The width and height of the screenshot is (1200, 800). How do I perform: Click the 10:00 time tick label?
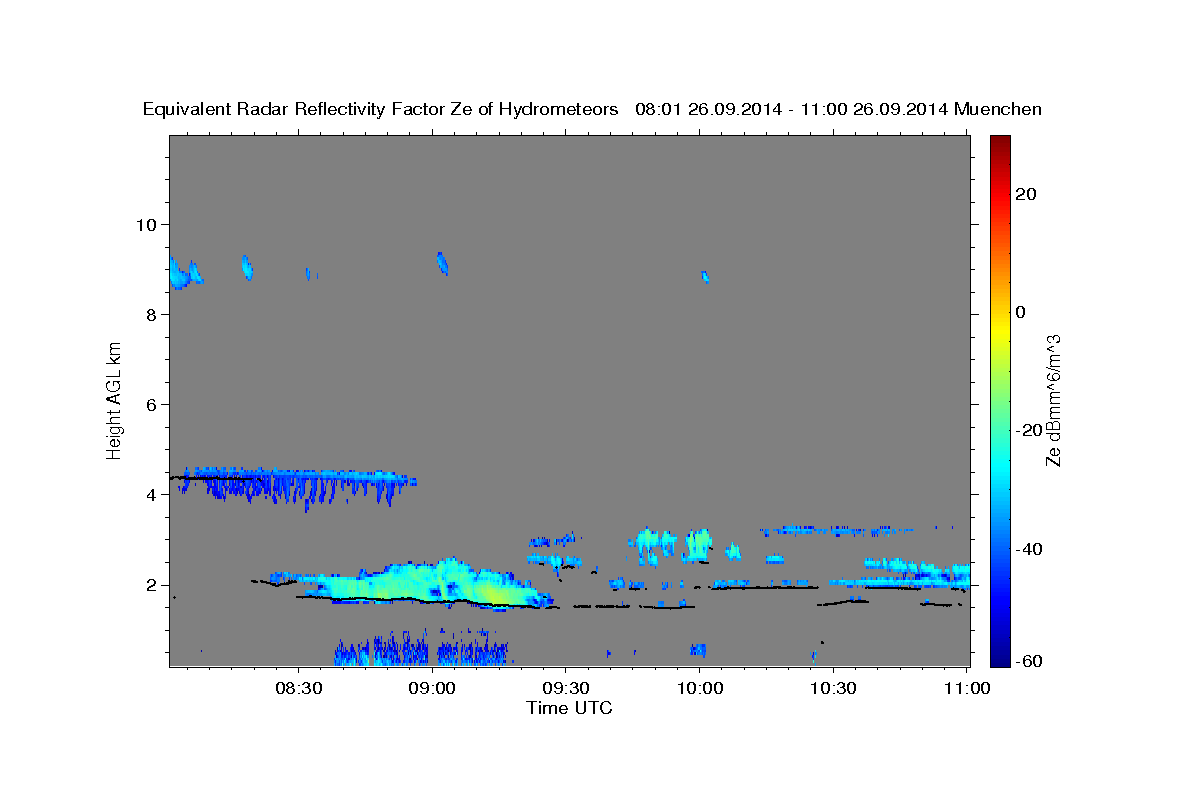(700, 689)
